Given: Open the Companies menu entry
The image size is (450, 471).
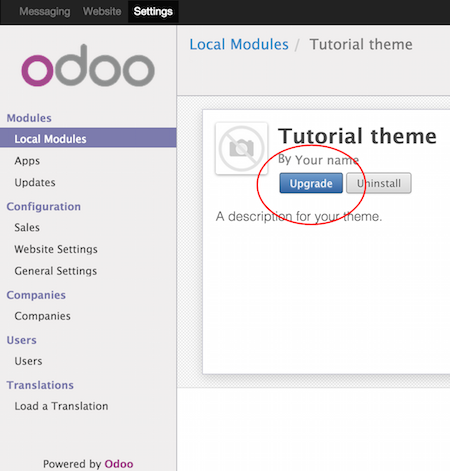Looking at the screenshot, I should point(42,316).
